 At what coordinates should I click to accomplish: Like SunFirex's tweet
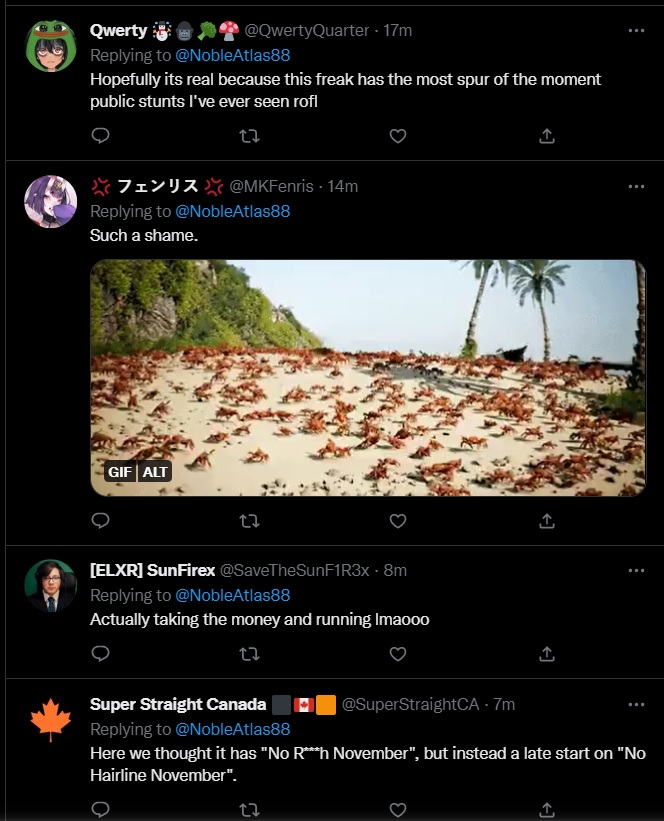[x=398, y=654]
